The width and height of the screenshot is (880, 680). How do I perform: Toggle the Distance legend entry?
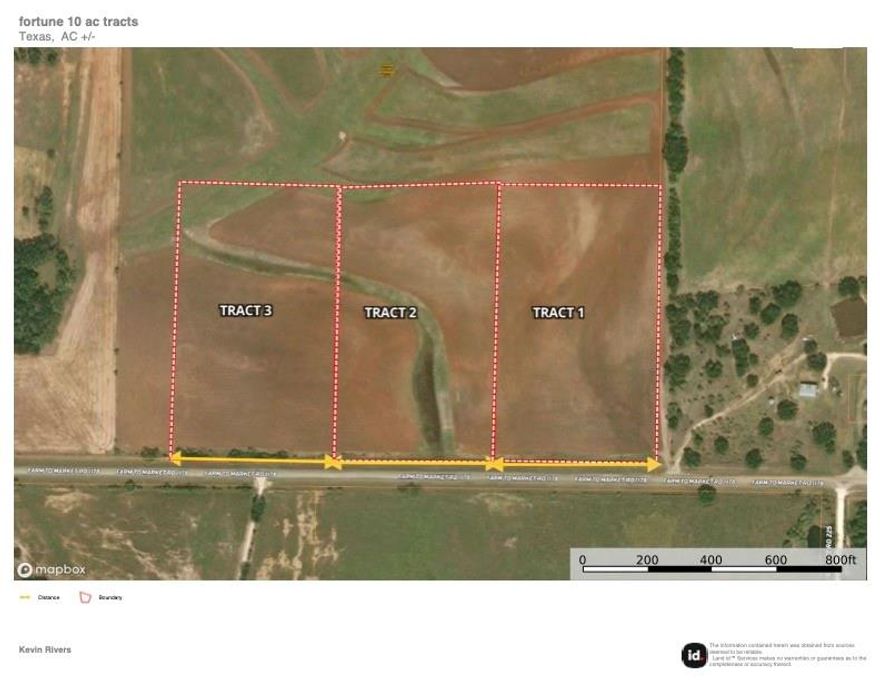tap(40, 595)
